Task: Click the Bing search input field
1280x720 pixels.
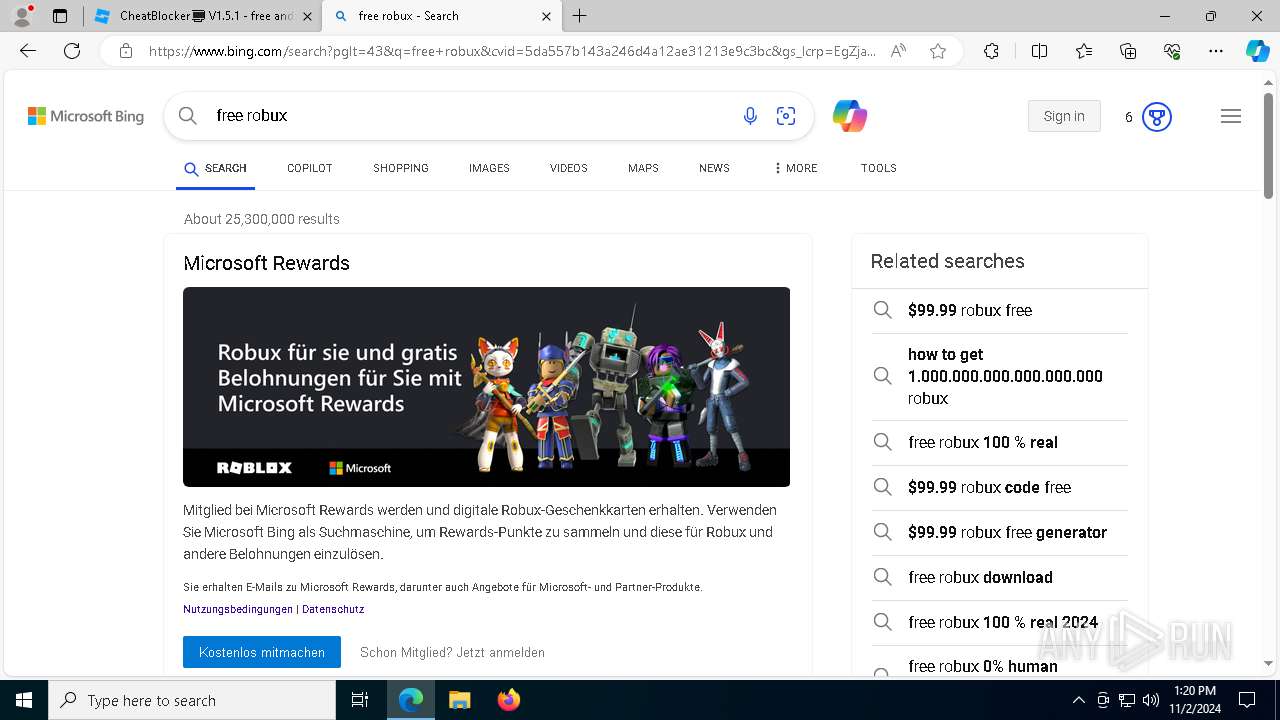Action: [x=470, y=116]
